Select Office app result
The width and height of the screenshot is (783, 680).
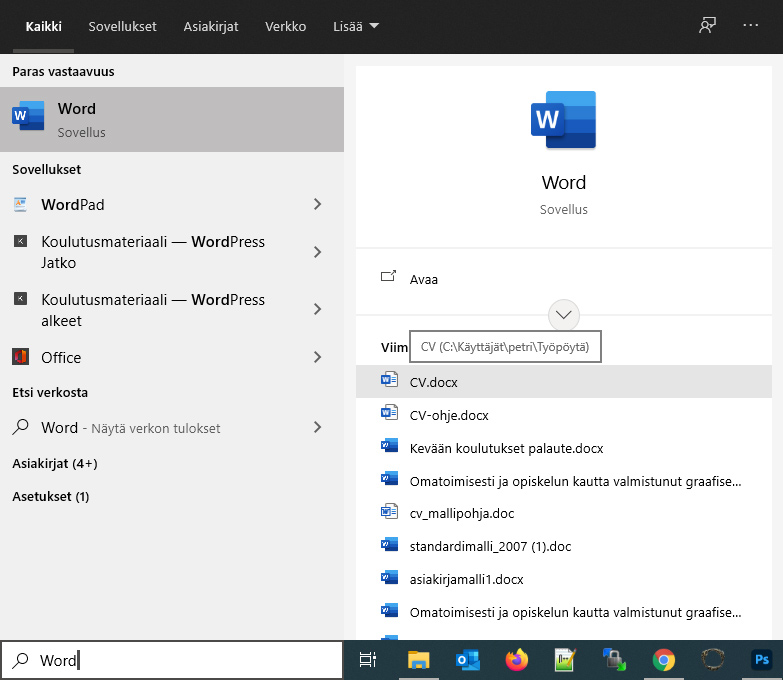pyautogui.click(x=172, y=357)
